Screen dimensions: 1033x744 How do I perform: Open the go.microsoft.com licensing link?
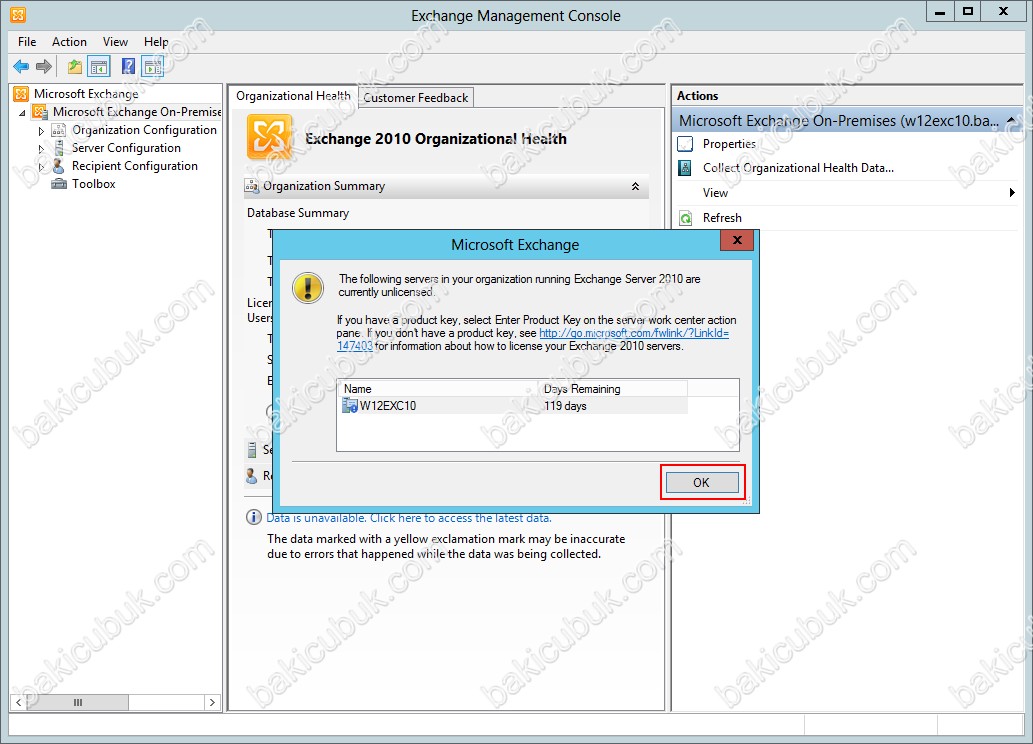634,333
